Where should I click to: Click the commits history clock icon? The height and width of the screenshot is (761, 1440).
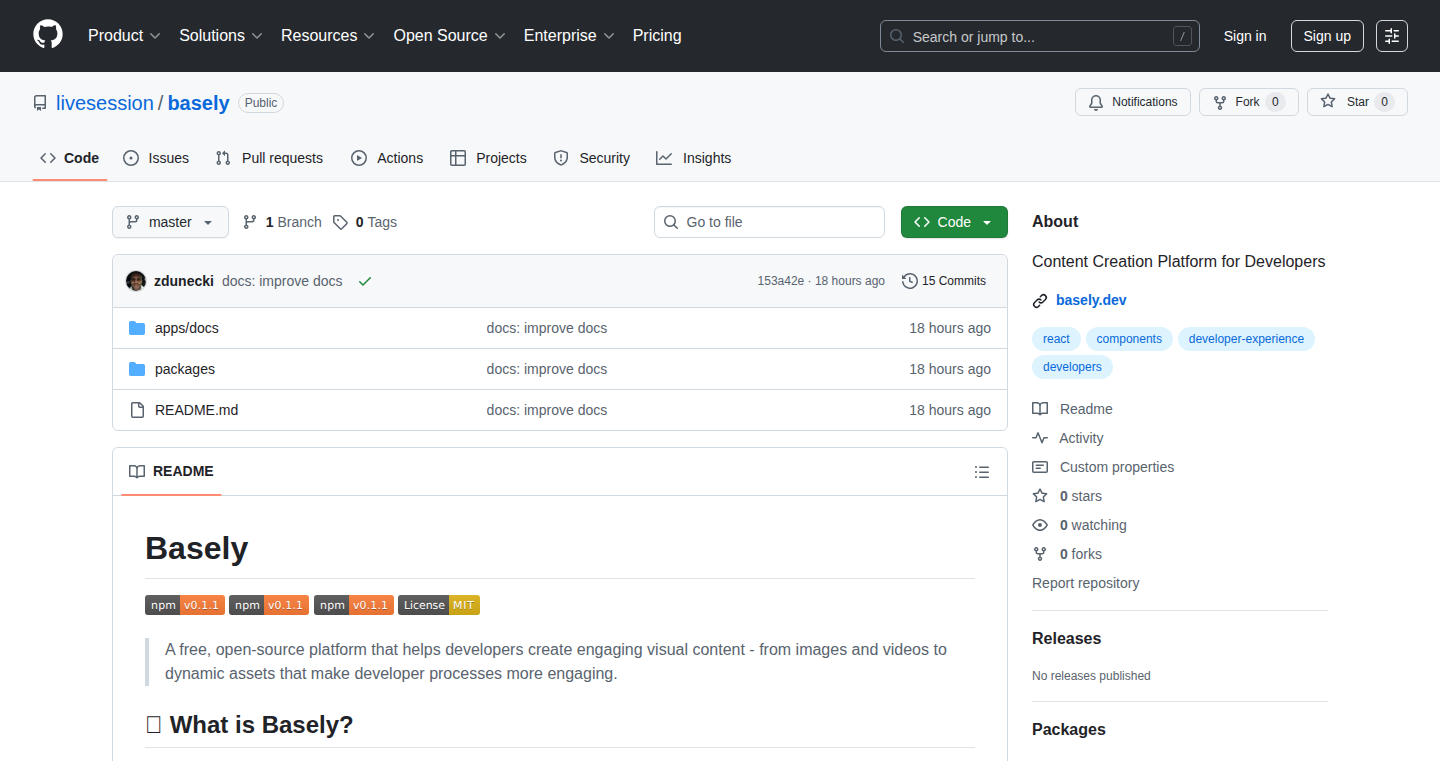coord(909,281)
